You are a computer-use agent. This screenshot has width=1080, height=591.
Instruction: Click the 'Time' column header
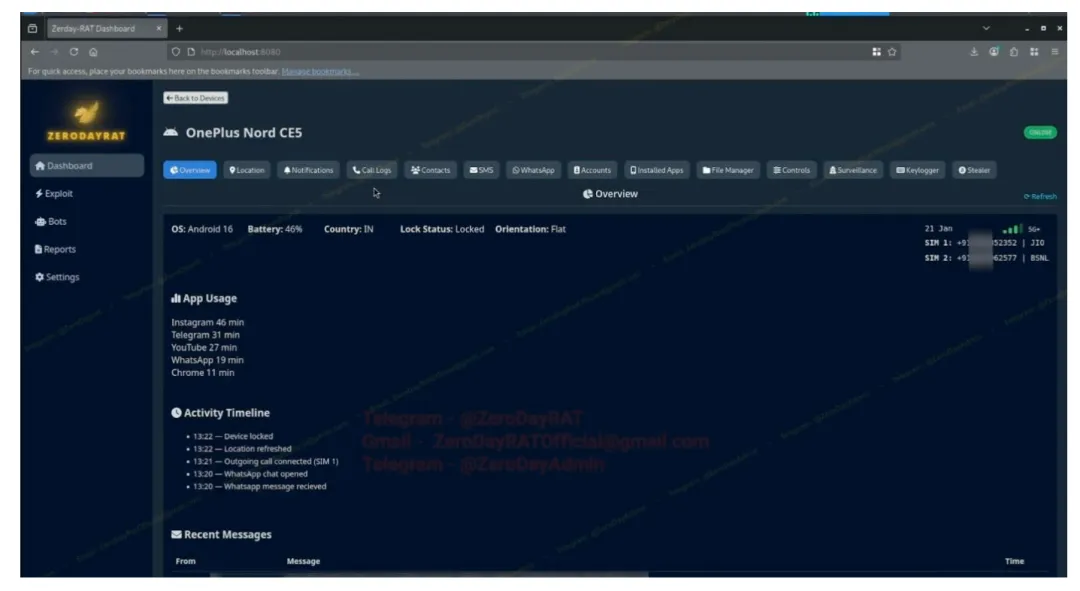pos(1014,561)
